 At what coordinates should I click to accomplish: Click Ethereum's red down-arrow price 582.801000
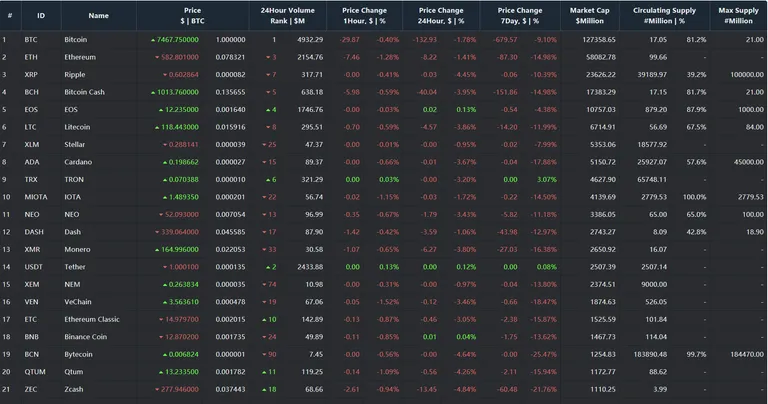click(x=177, y=57)
